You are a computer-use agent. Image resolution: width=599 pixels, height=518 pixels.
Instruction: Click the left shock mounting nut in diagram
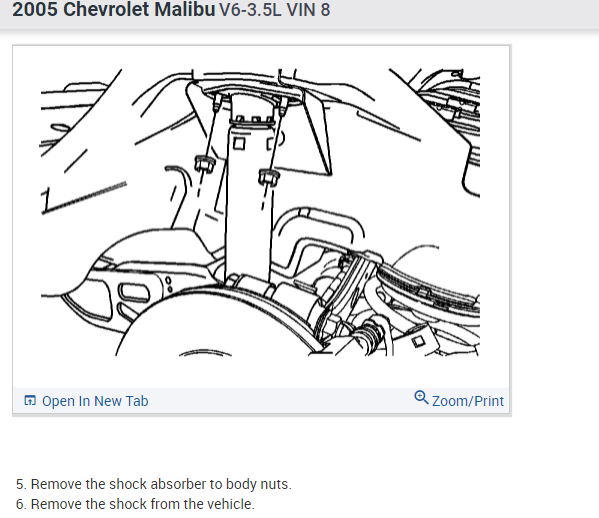click(204, 163)
